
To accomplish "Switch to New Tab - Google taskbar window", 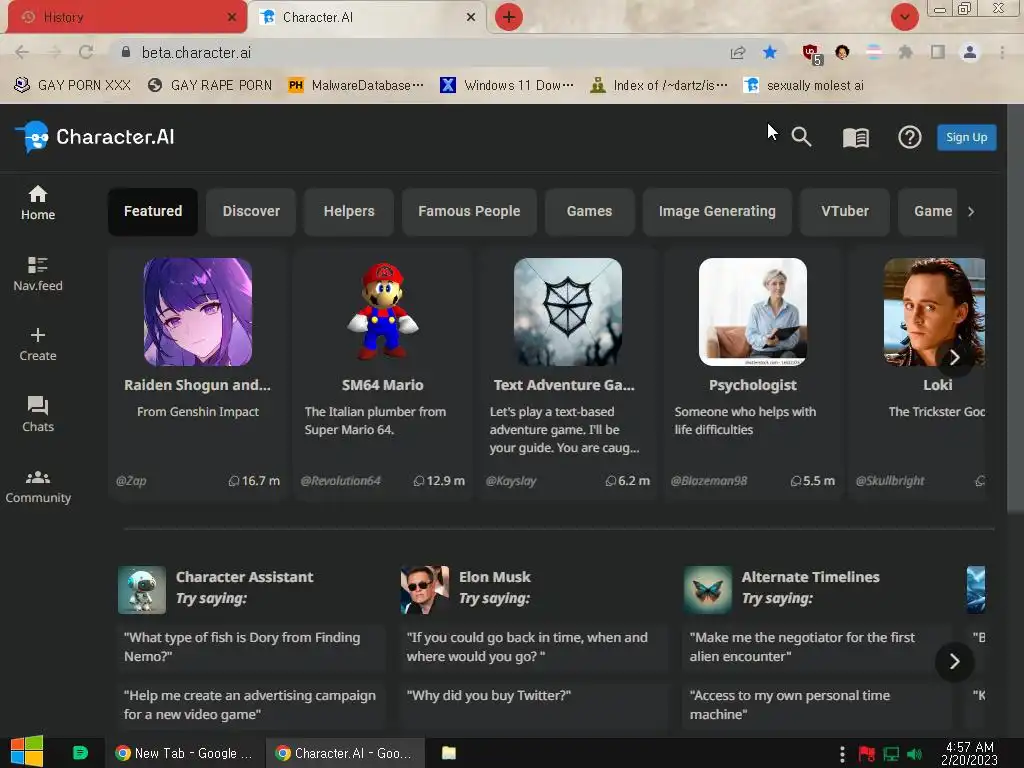I will pyautogui.click(x=184, y=753).
